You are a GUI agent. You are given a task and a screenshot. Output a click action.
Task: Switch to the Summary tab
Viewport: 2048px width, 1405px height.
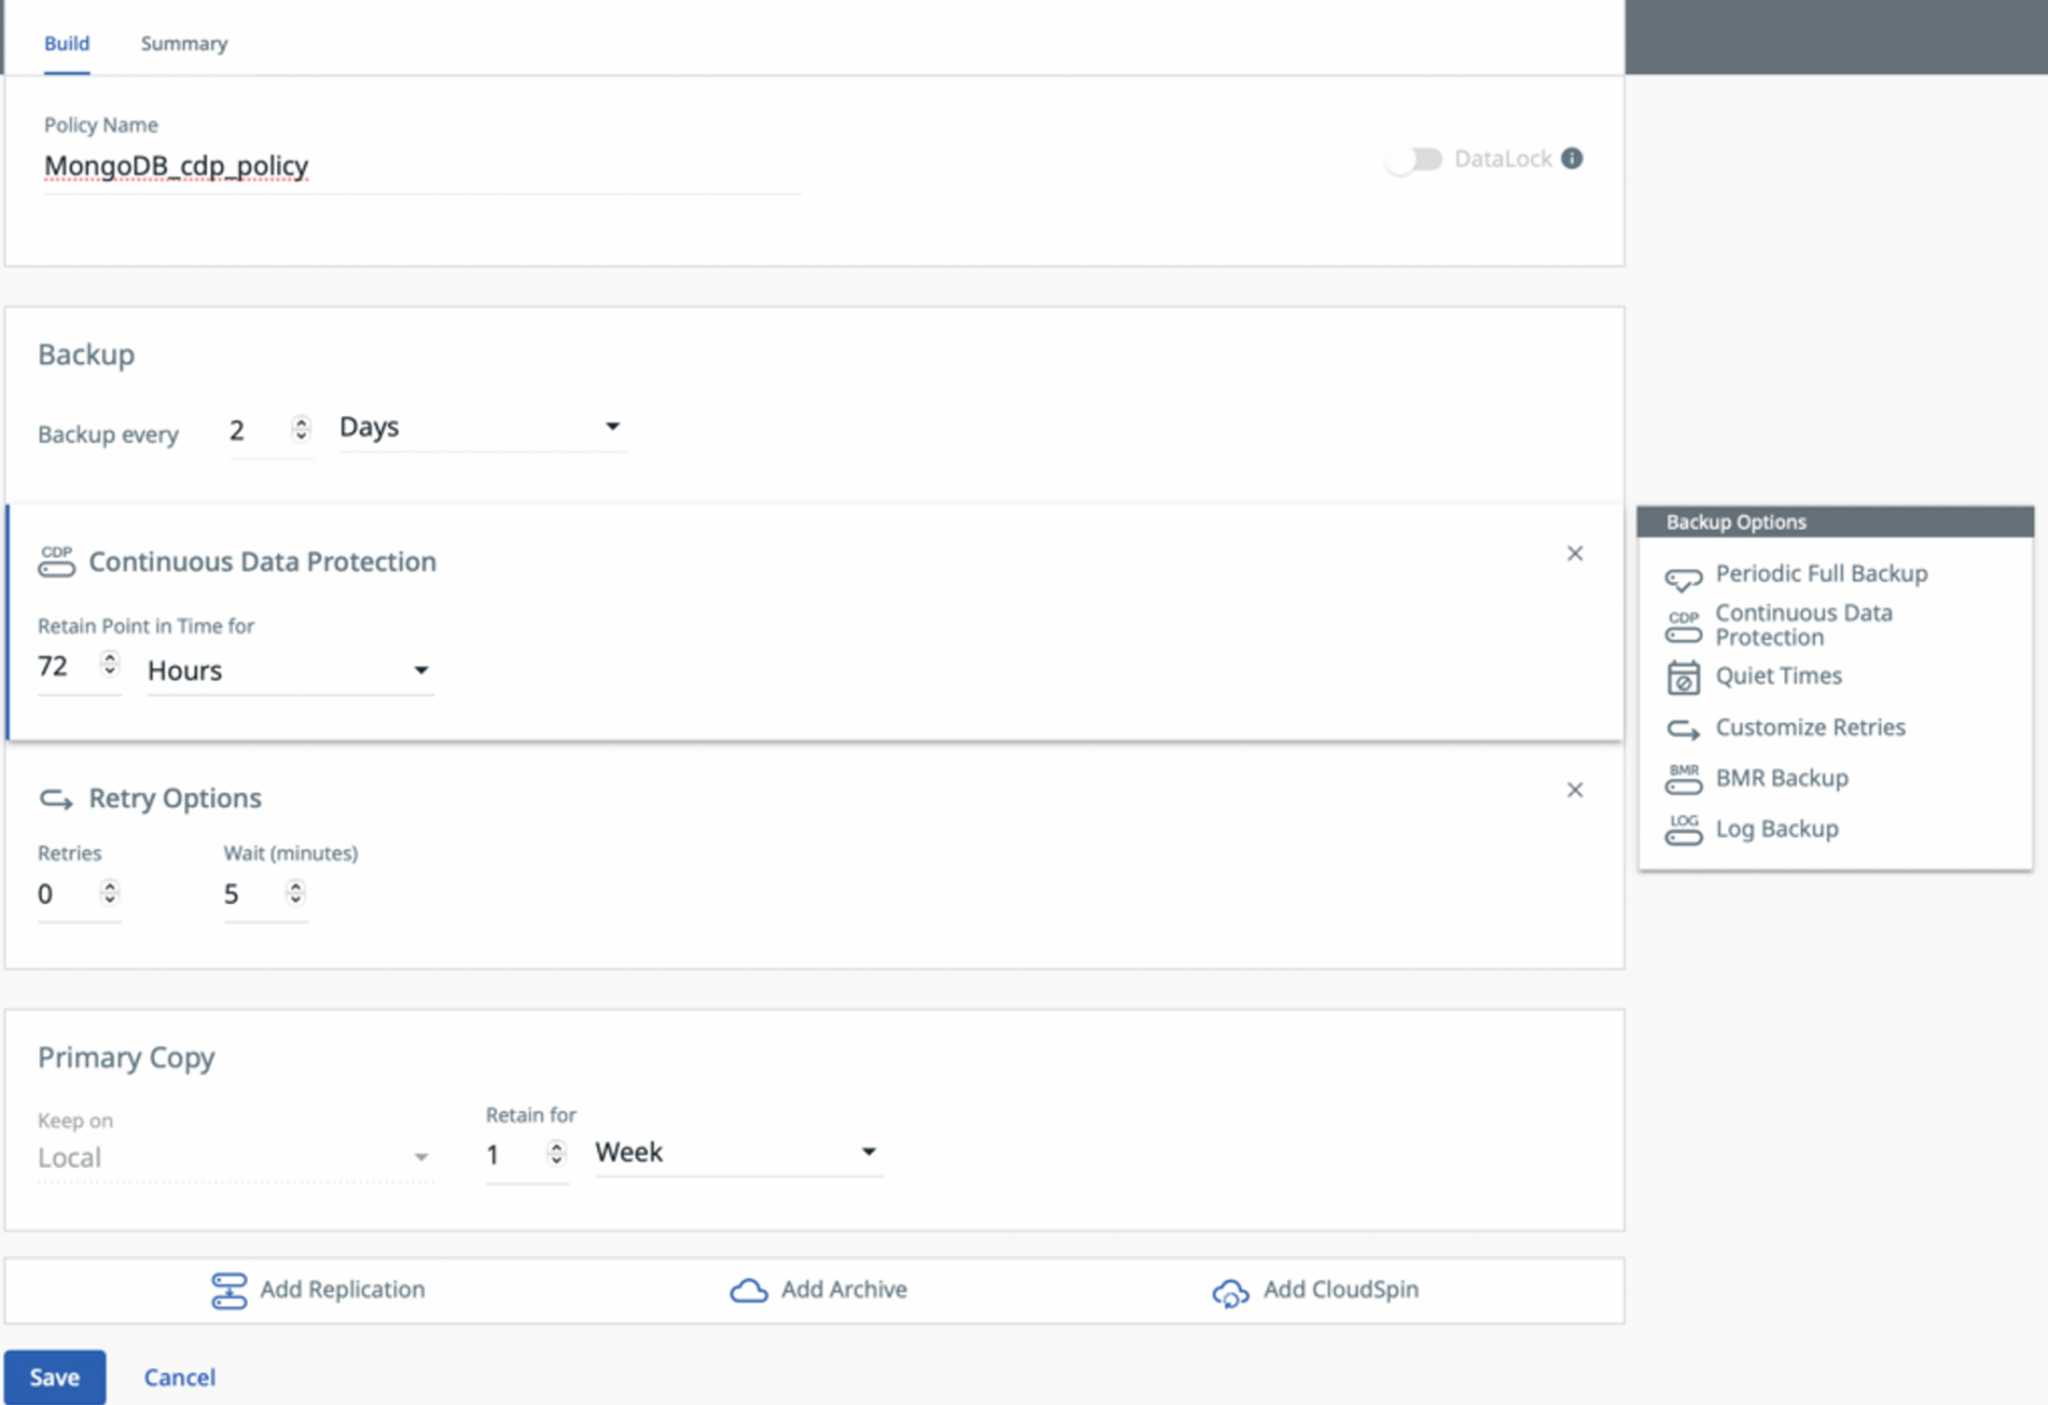tap(184, 43)
